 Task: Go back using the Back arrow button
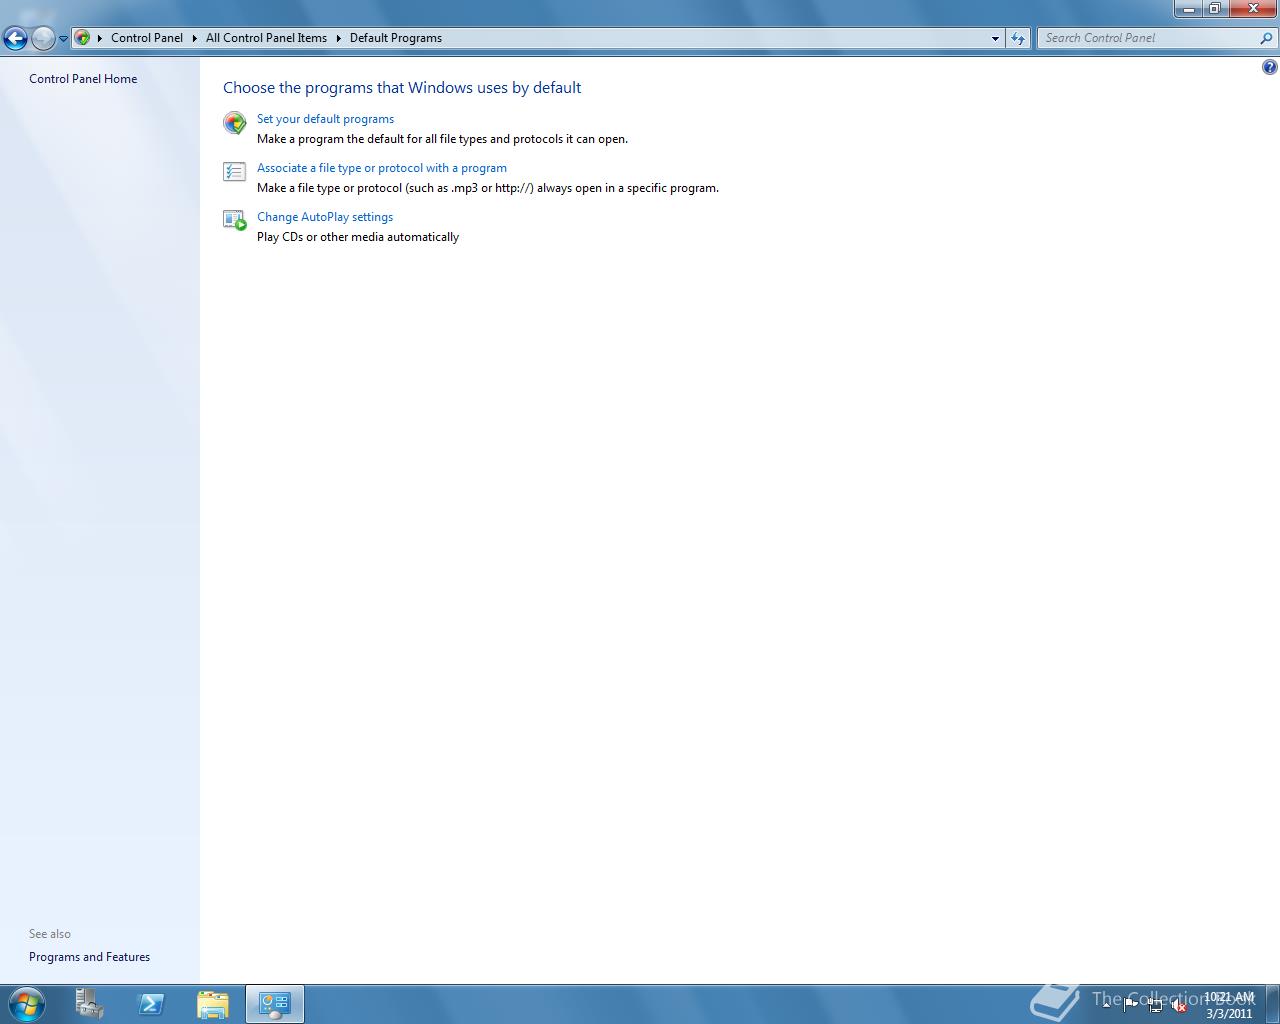(x=15, y=38)
